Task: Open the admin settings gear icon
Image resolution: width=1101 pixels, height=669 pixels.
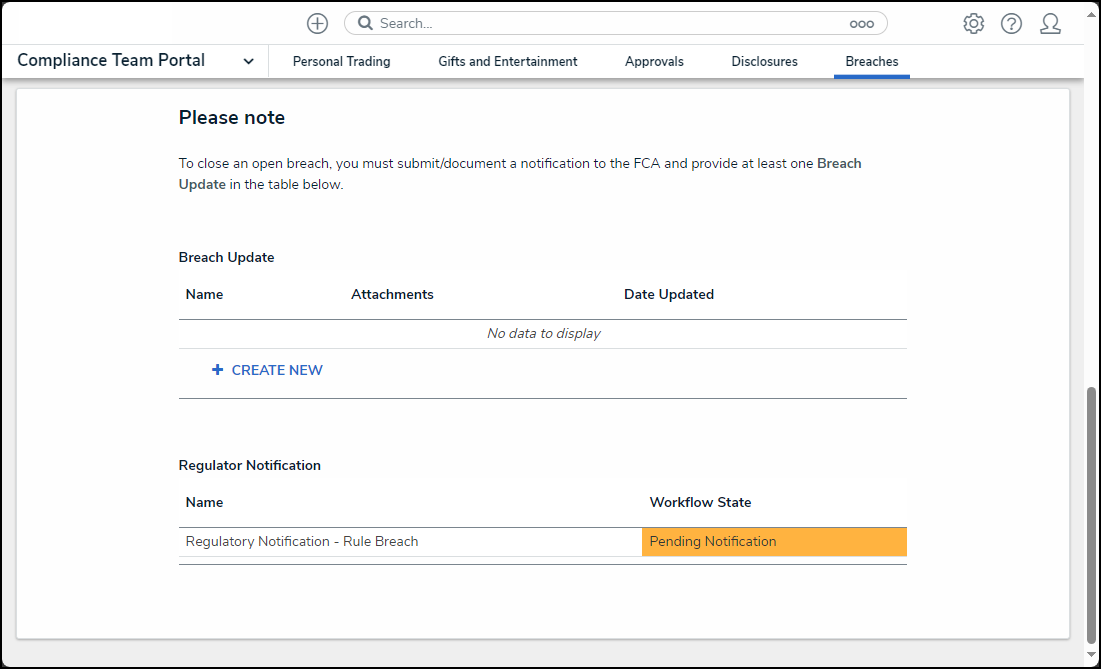Action: click(973, 24)
